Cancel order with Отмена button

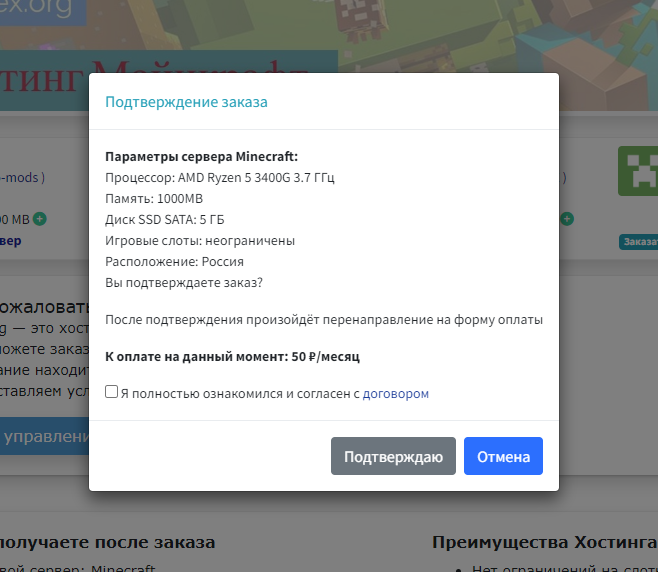pos(503,456)
